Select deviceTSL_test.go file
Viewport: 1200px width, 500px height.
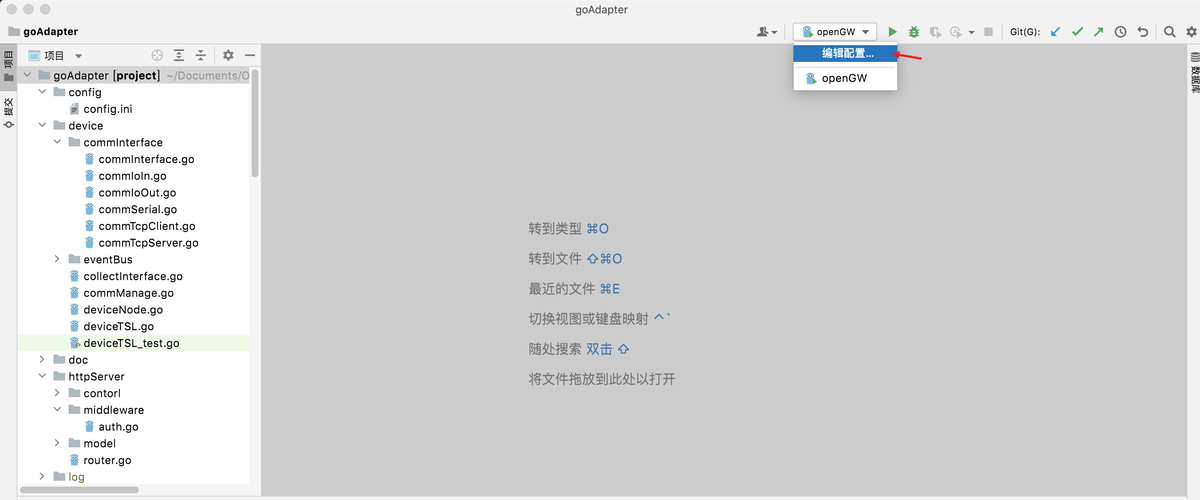tap(124, 343)
